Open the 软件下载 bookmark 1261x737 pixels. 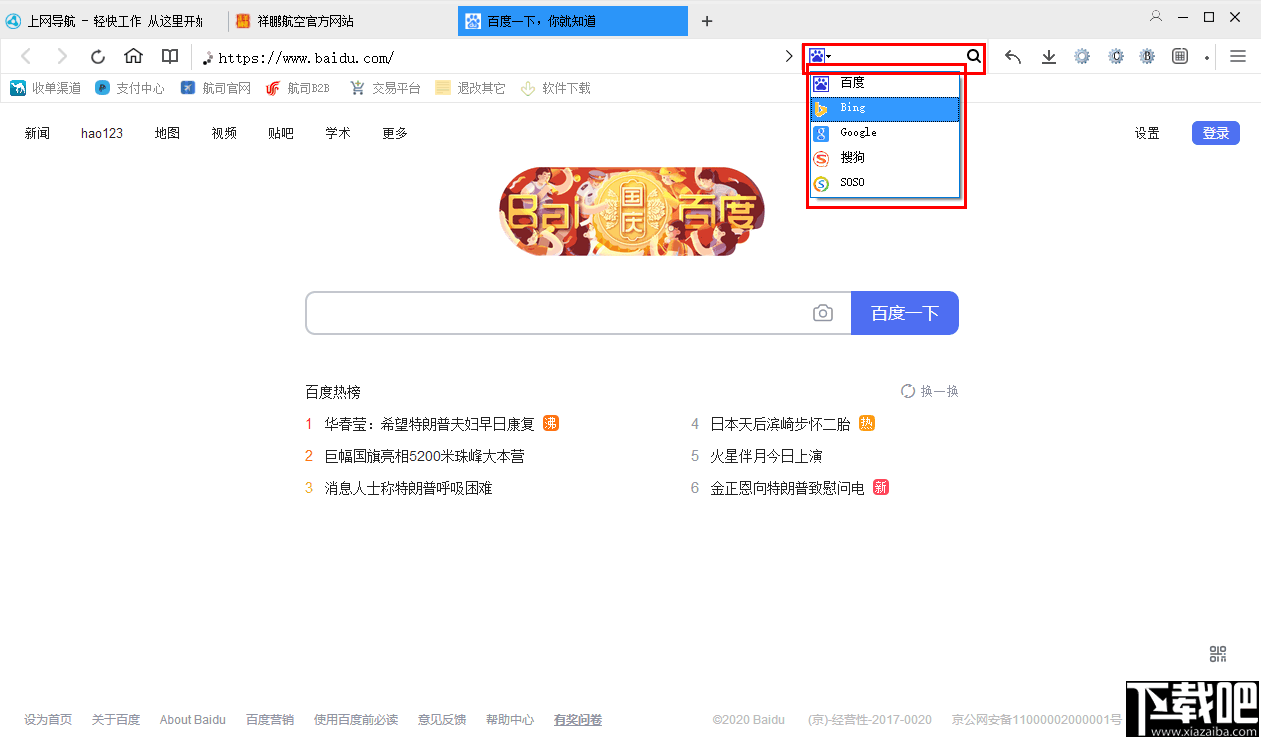pos(556,88)
